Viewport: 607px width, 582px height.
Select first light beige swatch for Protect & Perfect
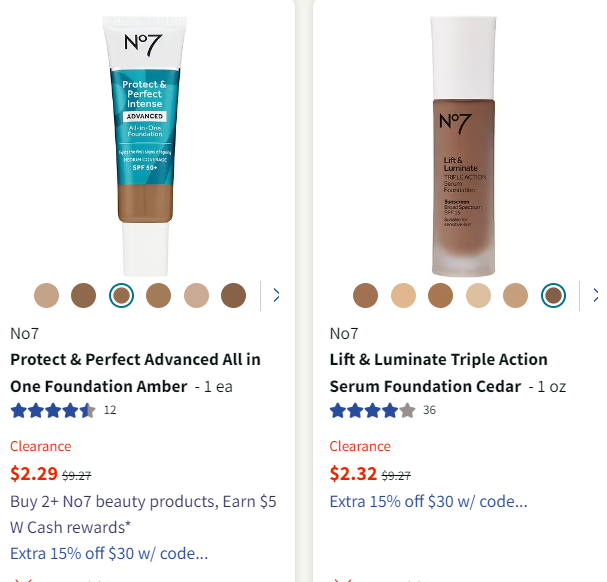point(46,295)
